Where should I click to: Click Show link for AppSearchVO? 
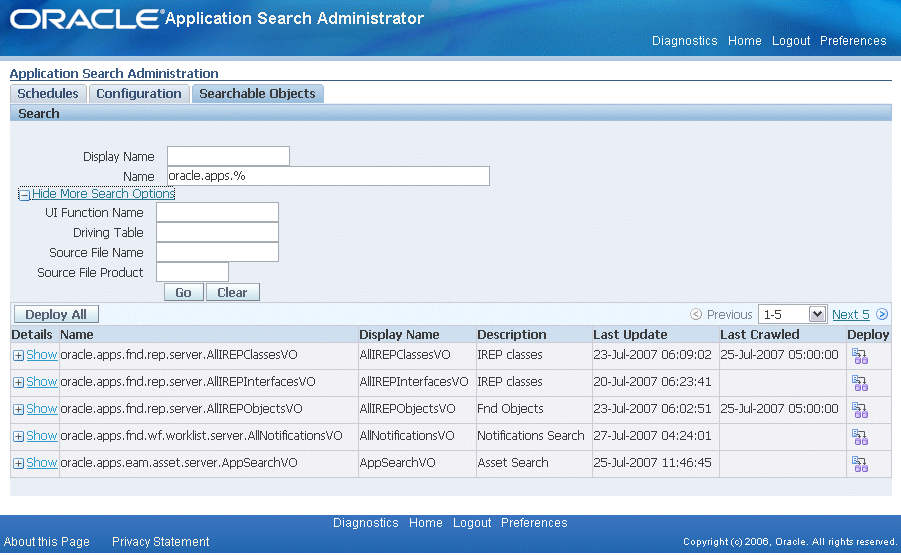point(41,463)
